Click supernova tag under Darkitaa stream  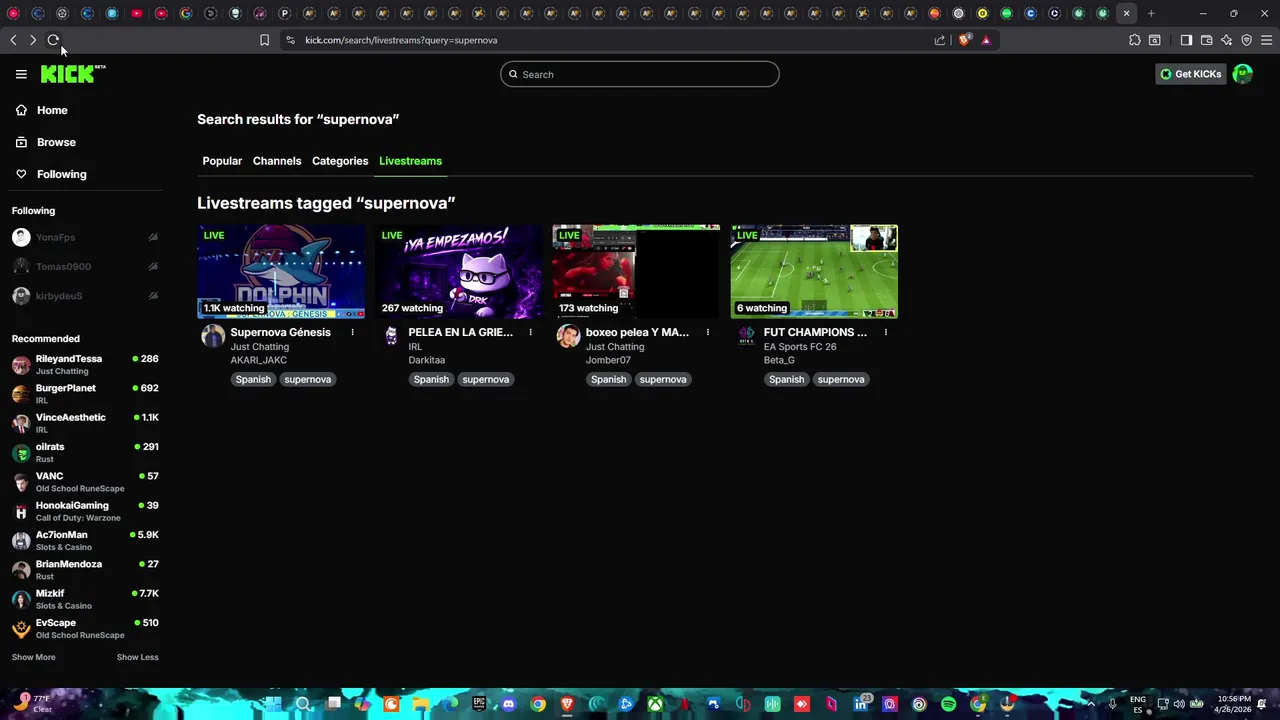486,379
